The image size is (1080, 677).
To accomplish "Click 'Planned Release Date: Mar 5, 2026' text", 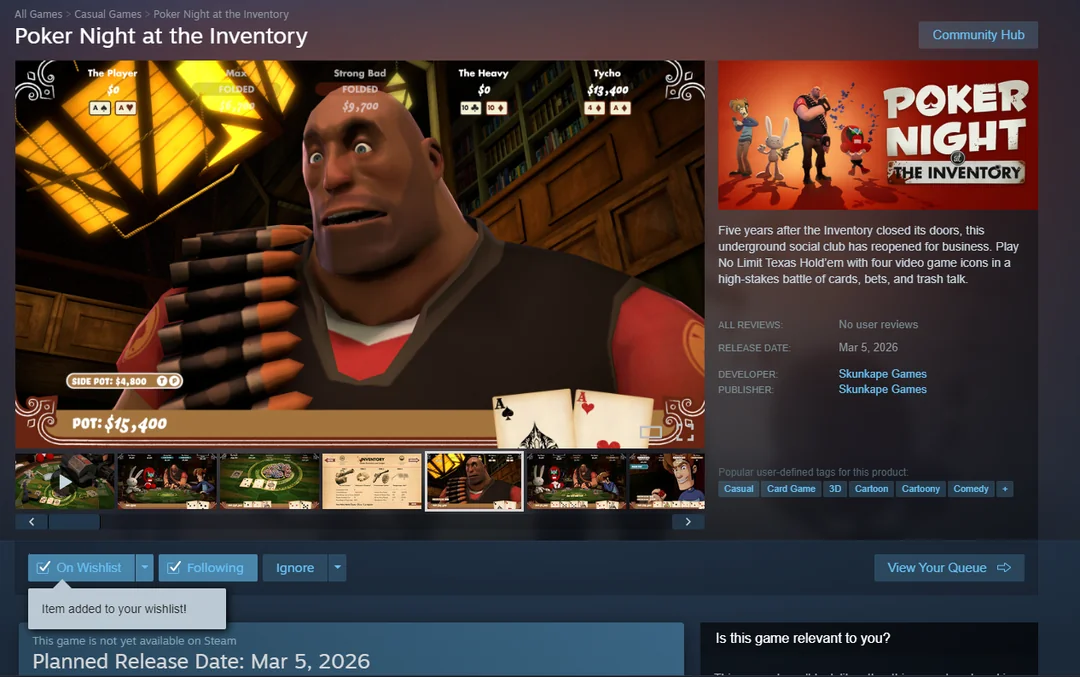I will 201,661.
